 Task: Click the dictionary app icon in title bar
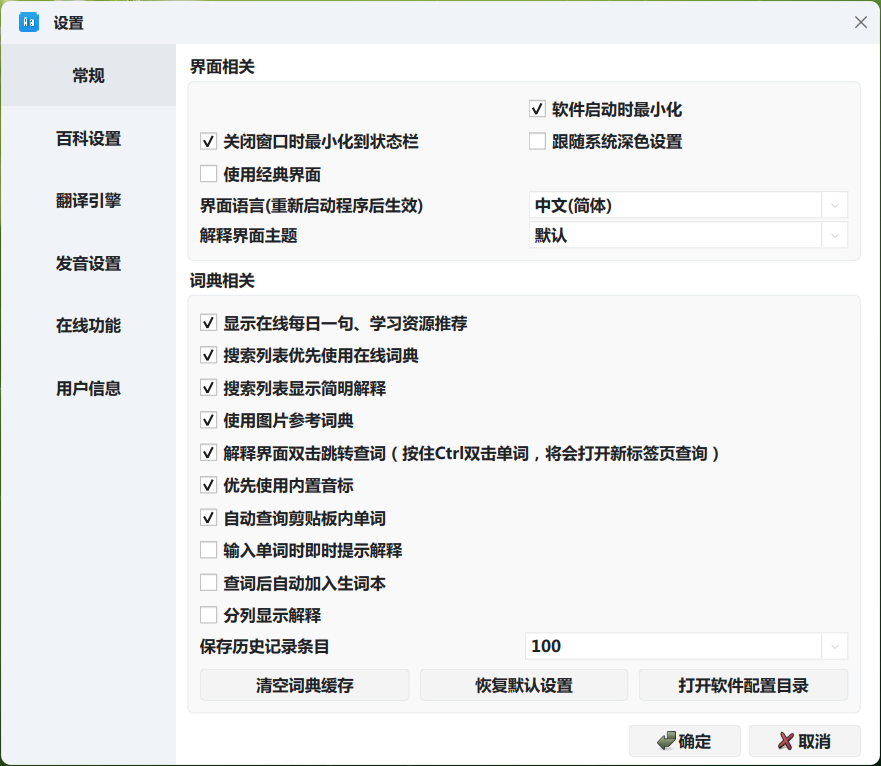[x=29, y=22]
